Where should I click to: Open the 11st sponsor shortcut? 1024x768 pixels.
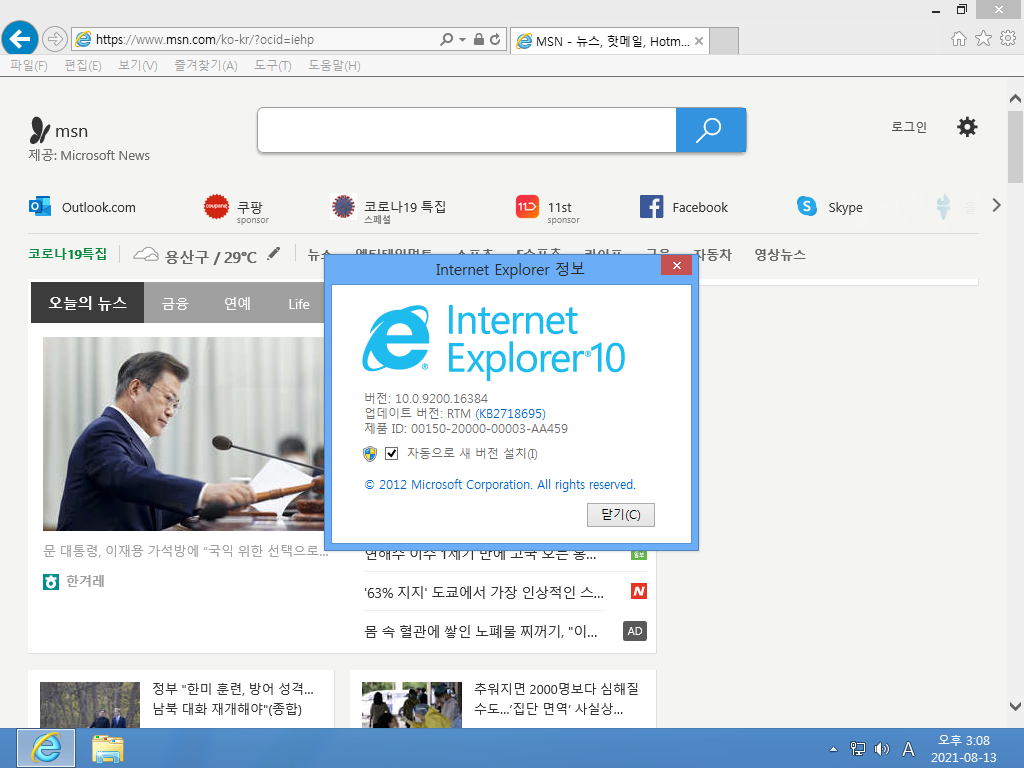[x=547, y=208]
